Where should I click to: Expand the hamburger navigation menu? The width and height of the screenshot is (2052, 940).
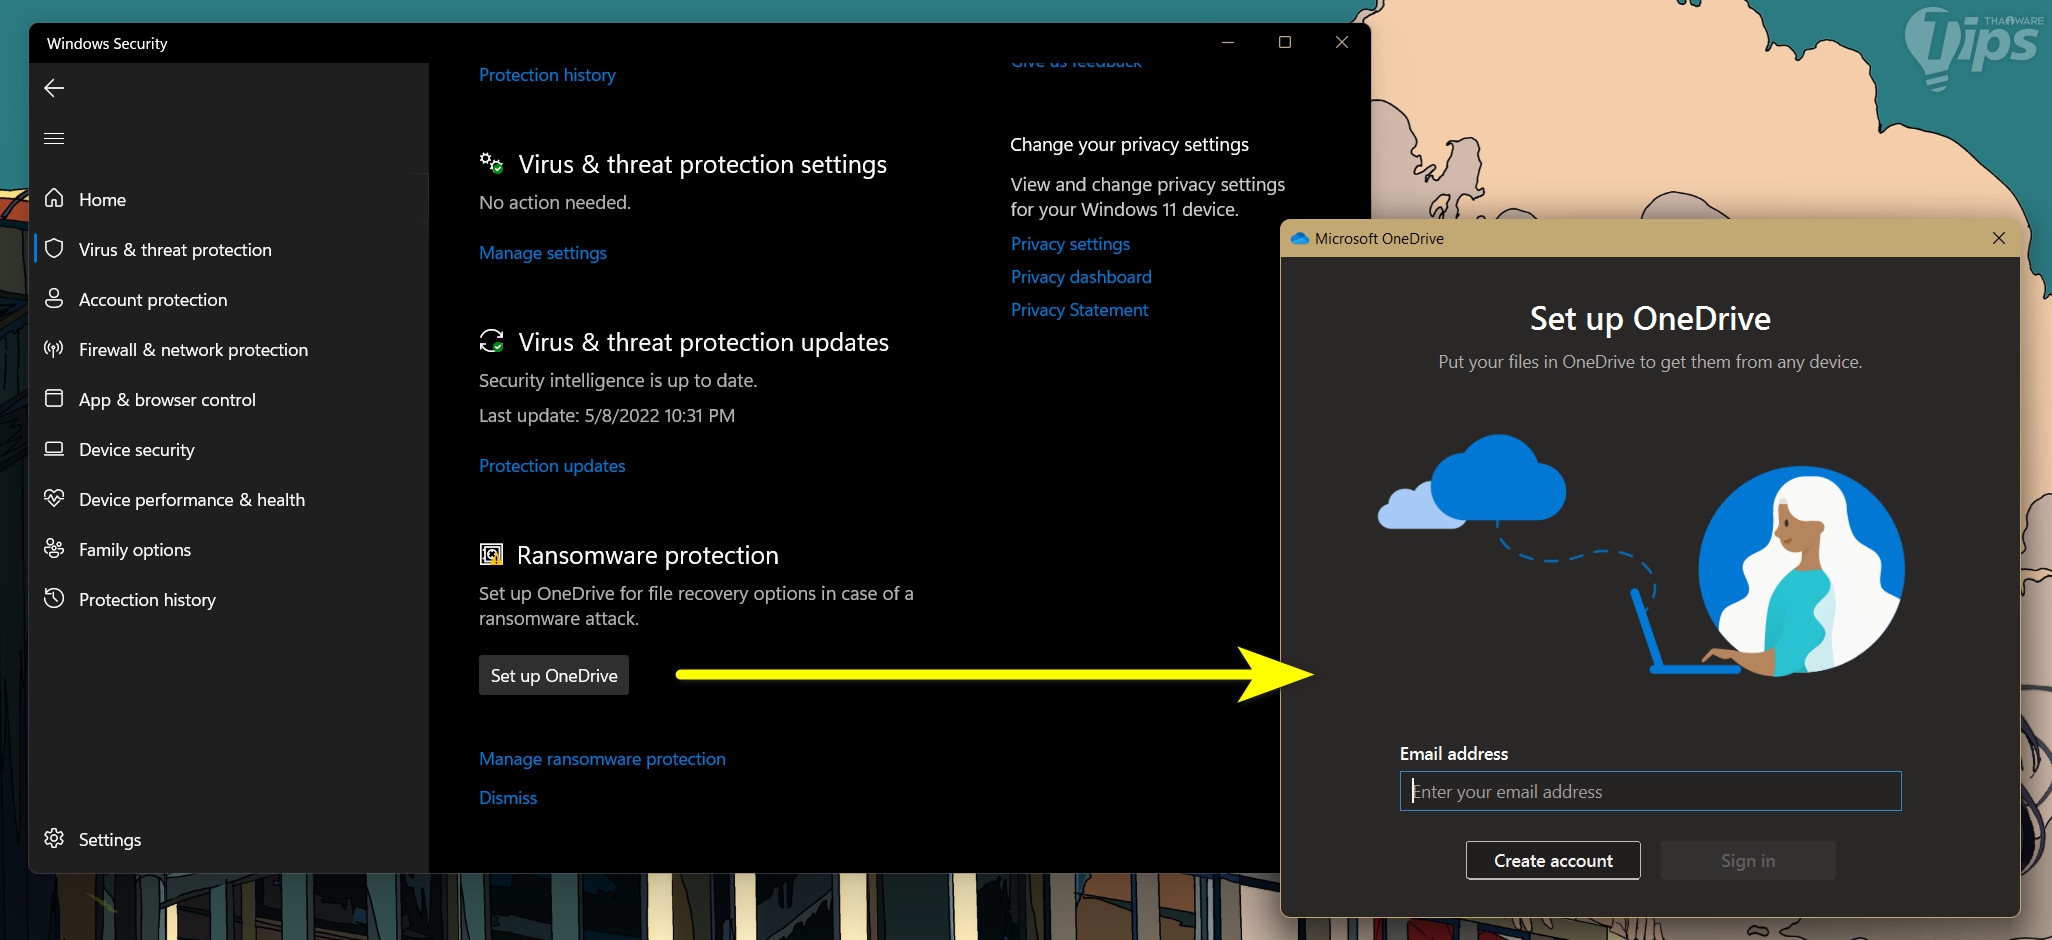point(54,138)
